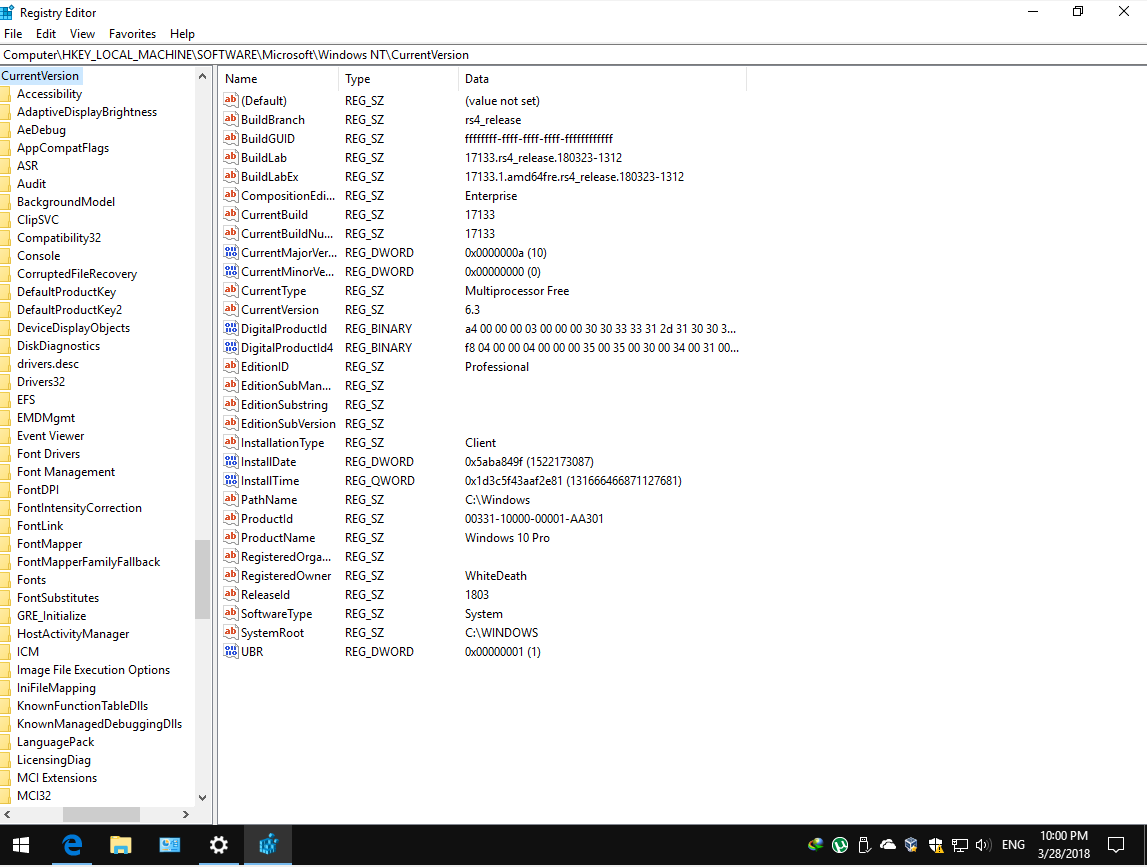Screen dimensions: 1147x867
Task: Click the DWORD icon beside UBR
Action: (x=231, y=652)
